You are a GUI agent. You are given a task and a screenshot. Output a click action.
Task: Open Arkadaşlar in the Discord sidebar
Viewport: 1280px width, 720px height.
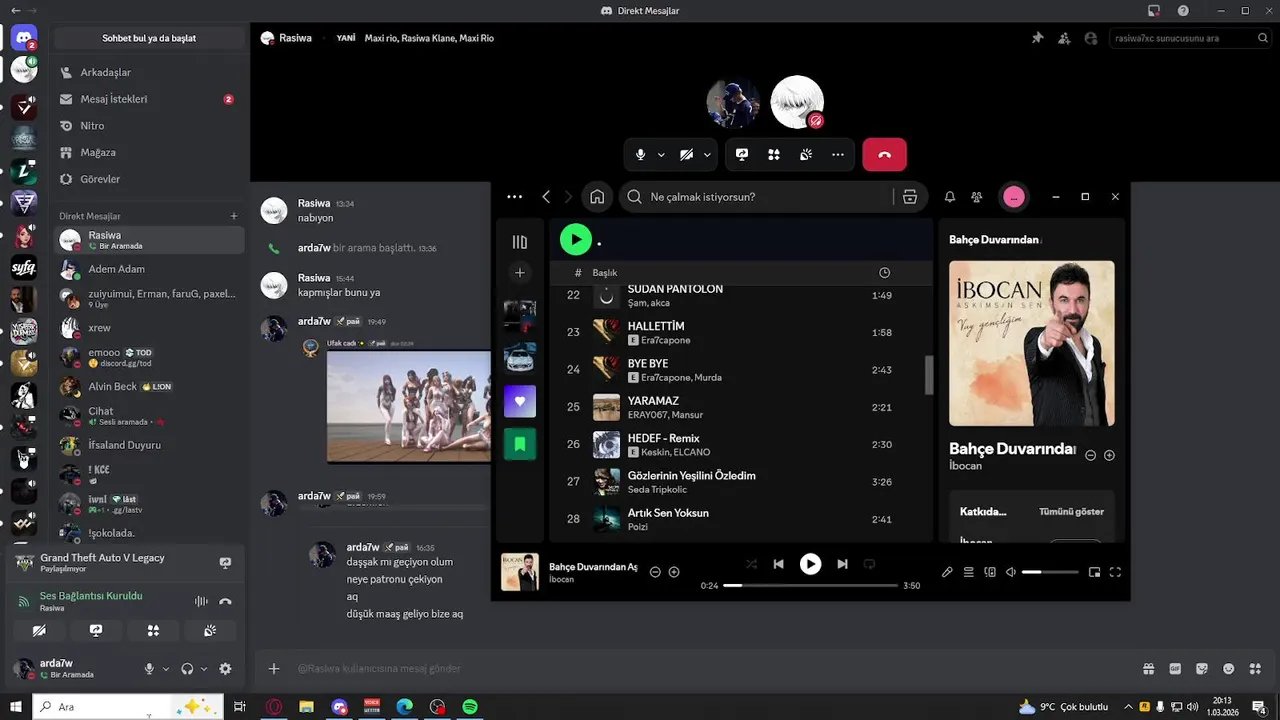click(x=149, y=72)
